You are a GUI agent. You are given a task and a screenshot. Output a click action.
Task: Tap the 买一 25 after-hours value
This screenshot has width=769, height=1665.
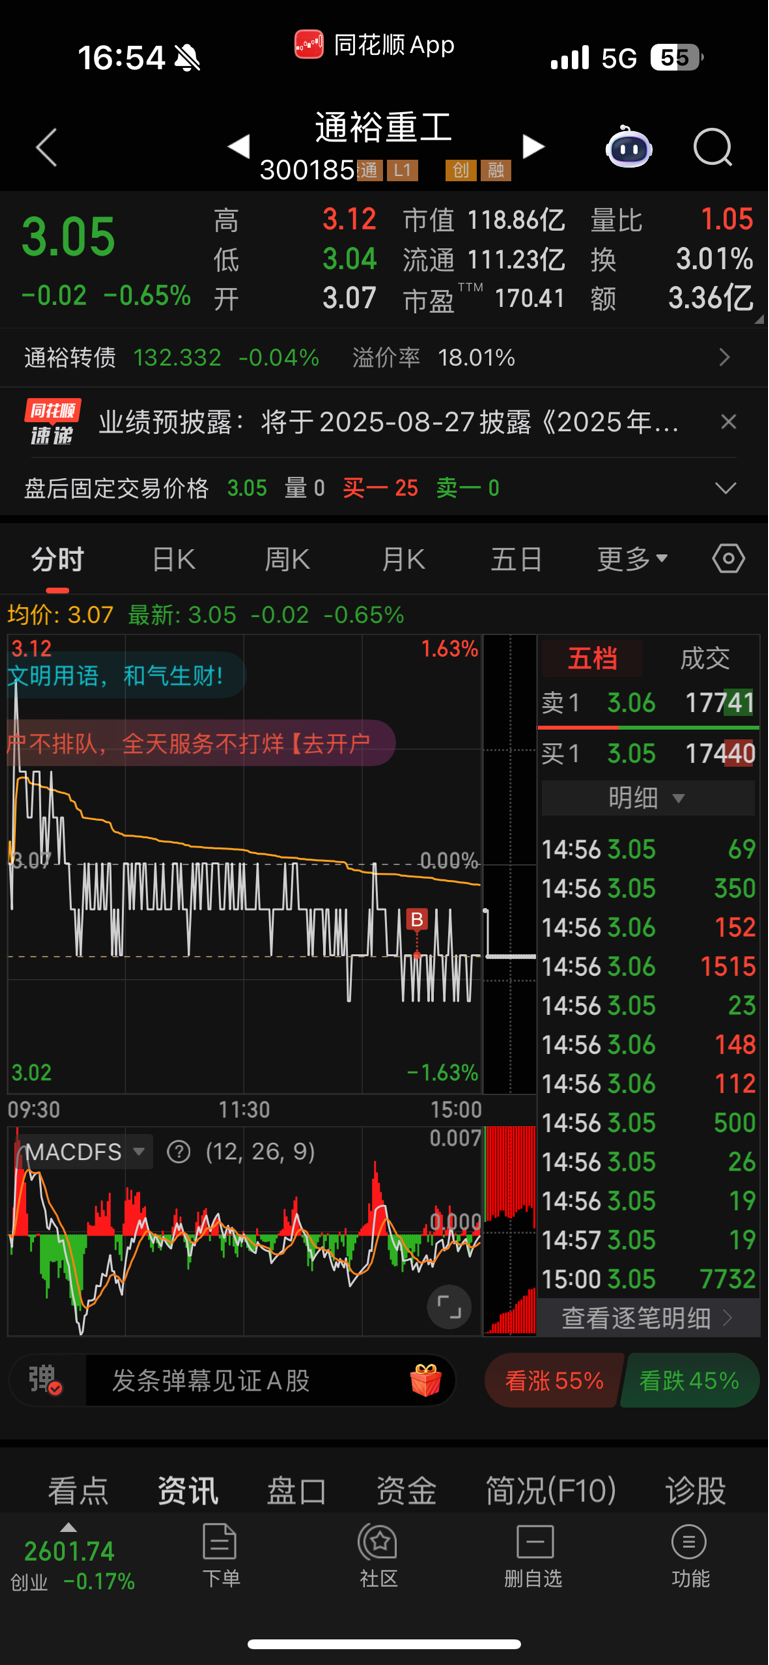(380, 488)
